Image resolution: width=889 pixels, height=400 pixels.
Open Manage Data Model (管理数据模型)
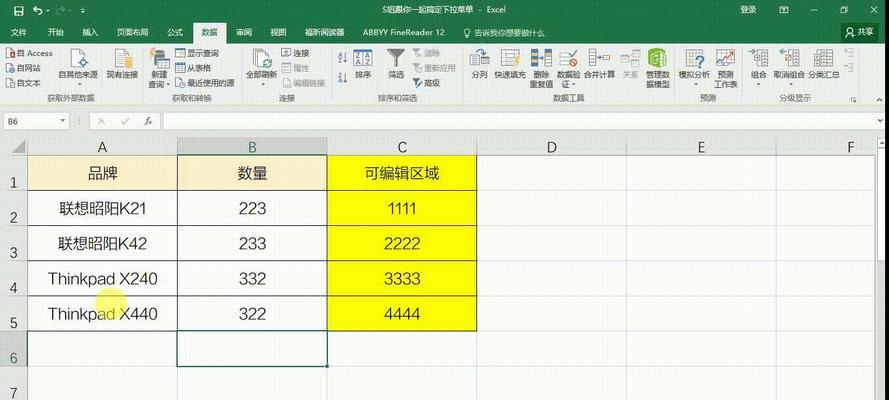(658, 68)
